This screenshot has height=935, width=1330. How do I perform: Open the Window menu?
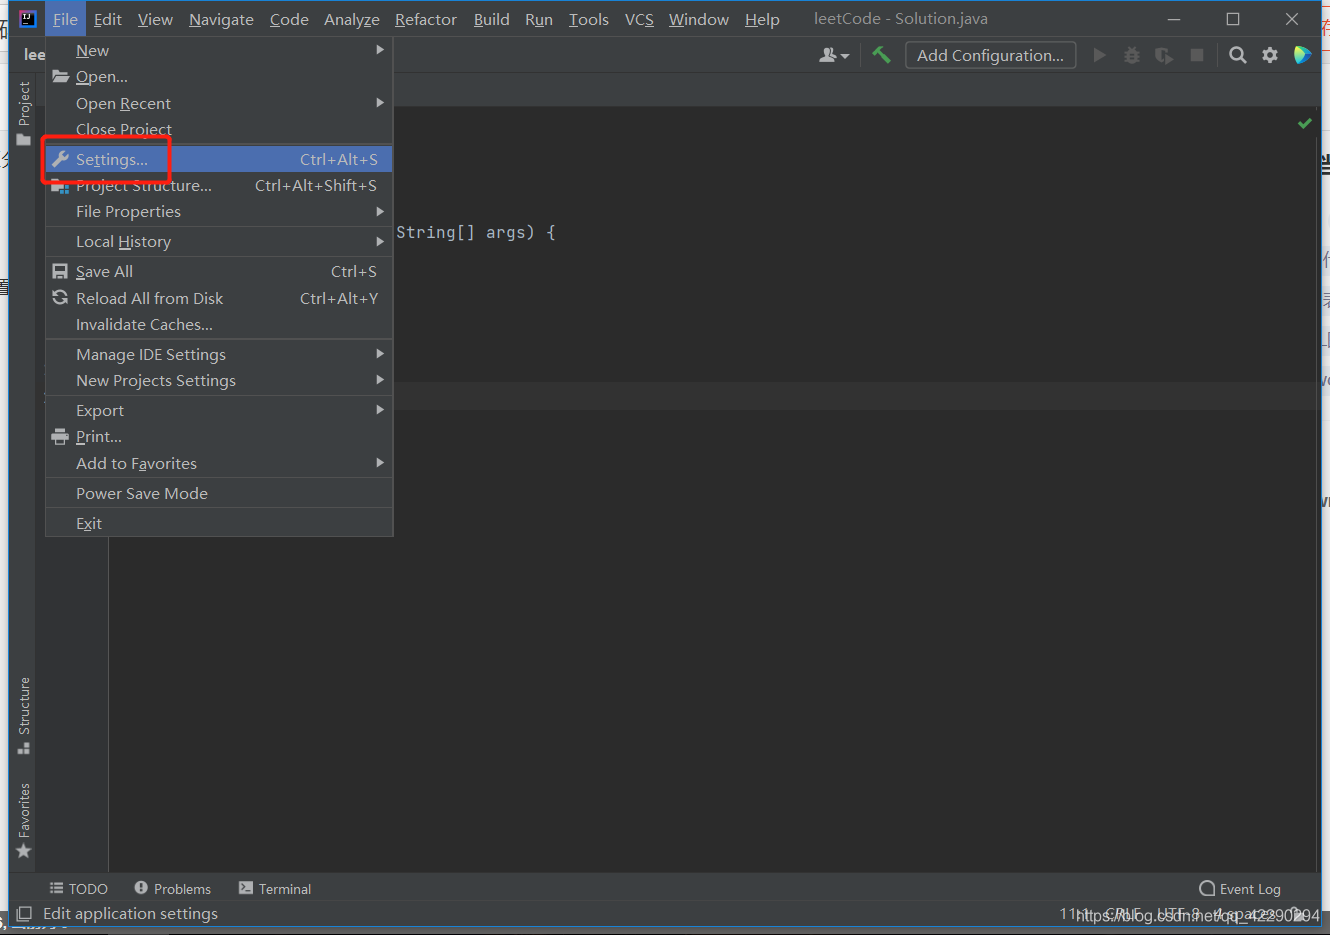[699, 19]
